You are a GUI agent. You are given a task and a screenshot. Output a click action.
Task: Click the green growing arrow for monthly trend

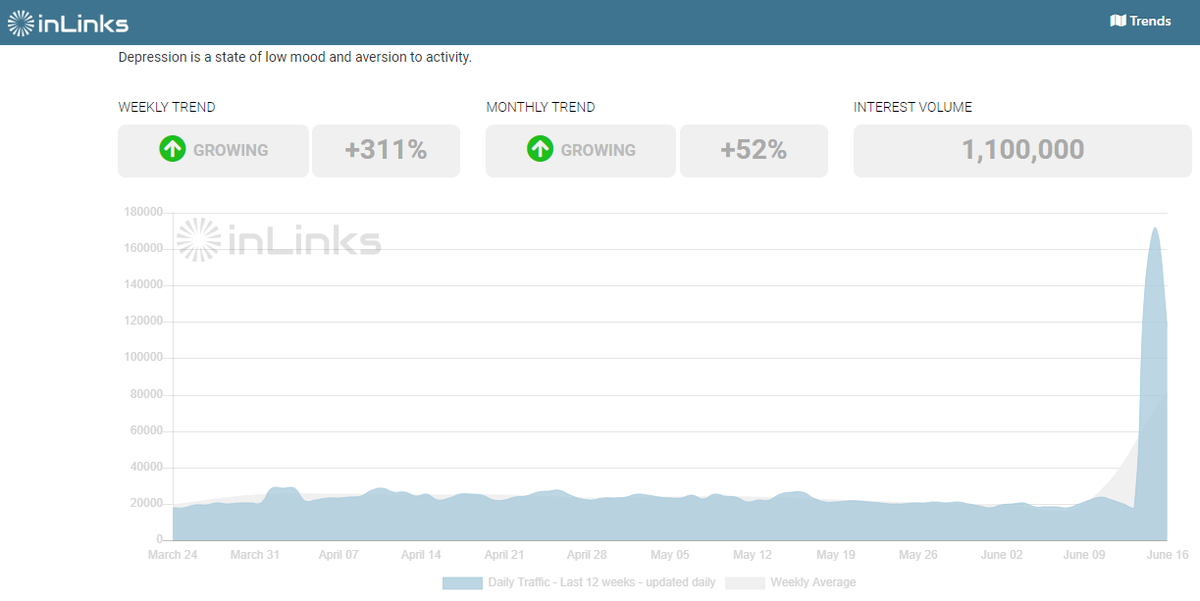[539, 149]
